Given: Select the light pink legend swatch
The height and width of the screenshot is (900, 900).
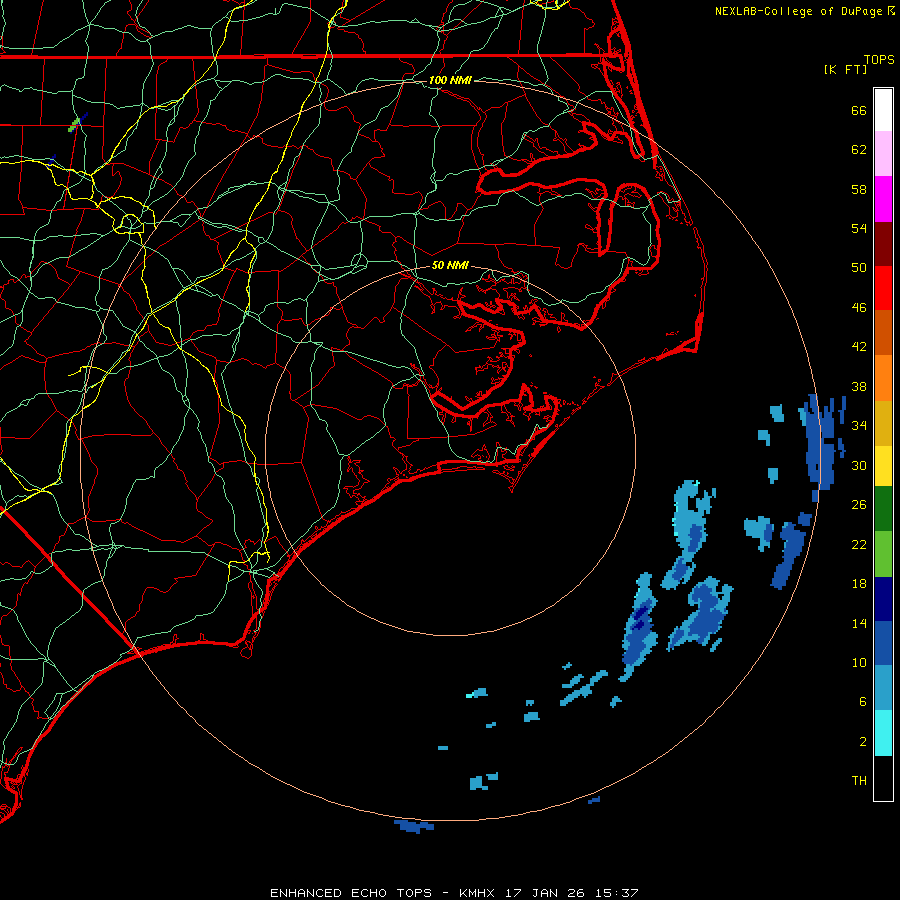Looking at the screenshot, I should 883,154.
